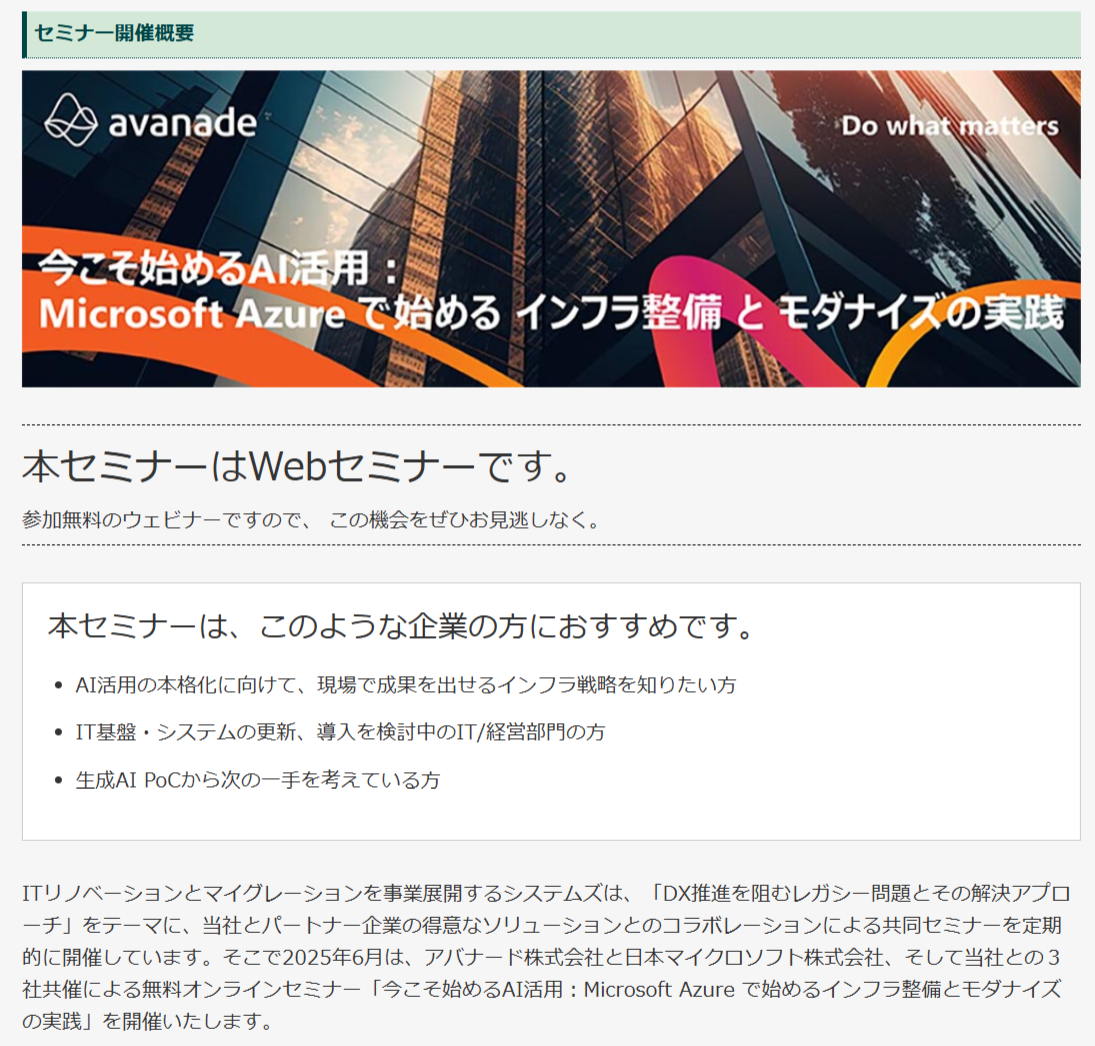Click the banner line 'Microsoft Azure で始める インフラ整備'
Screen dimensions: 1095x1046
(x=381, y=313)
